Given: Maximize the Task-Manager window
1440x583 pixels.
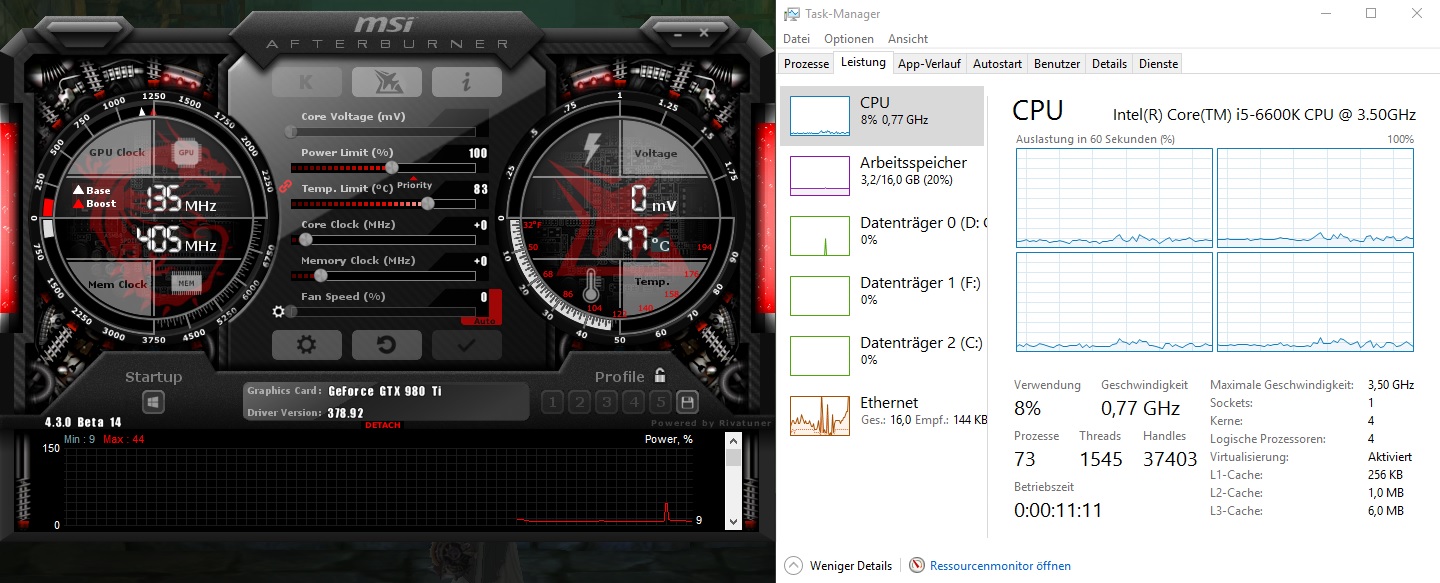Looking at the screenshot, I should click(1371, 13).
